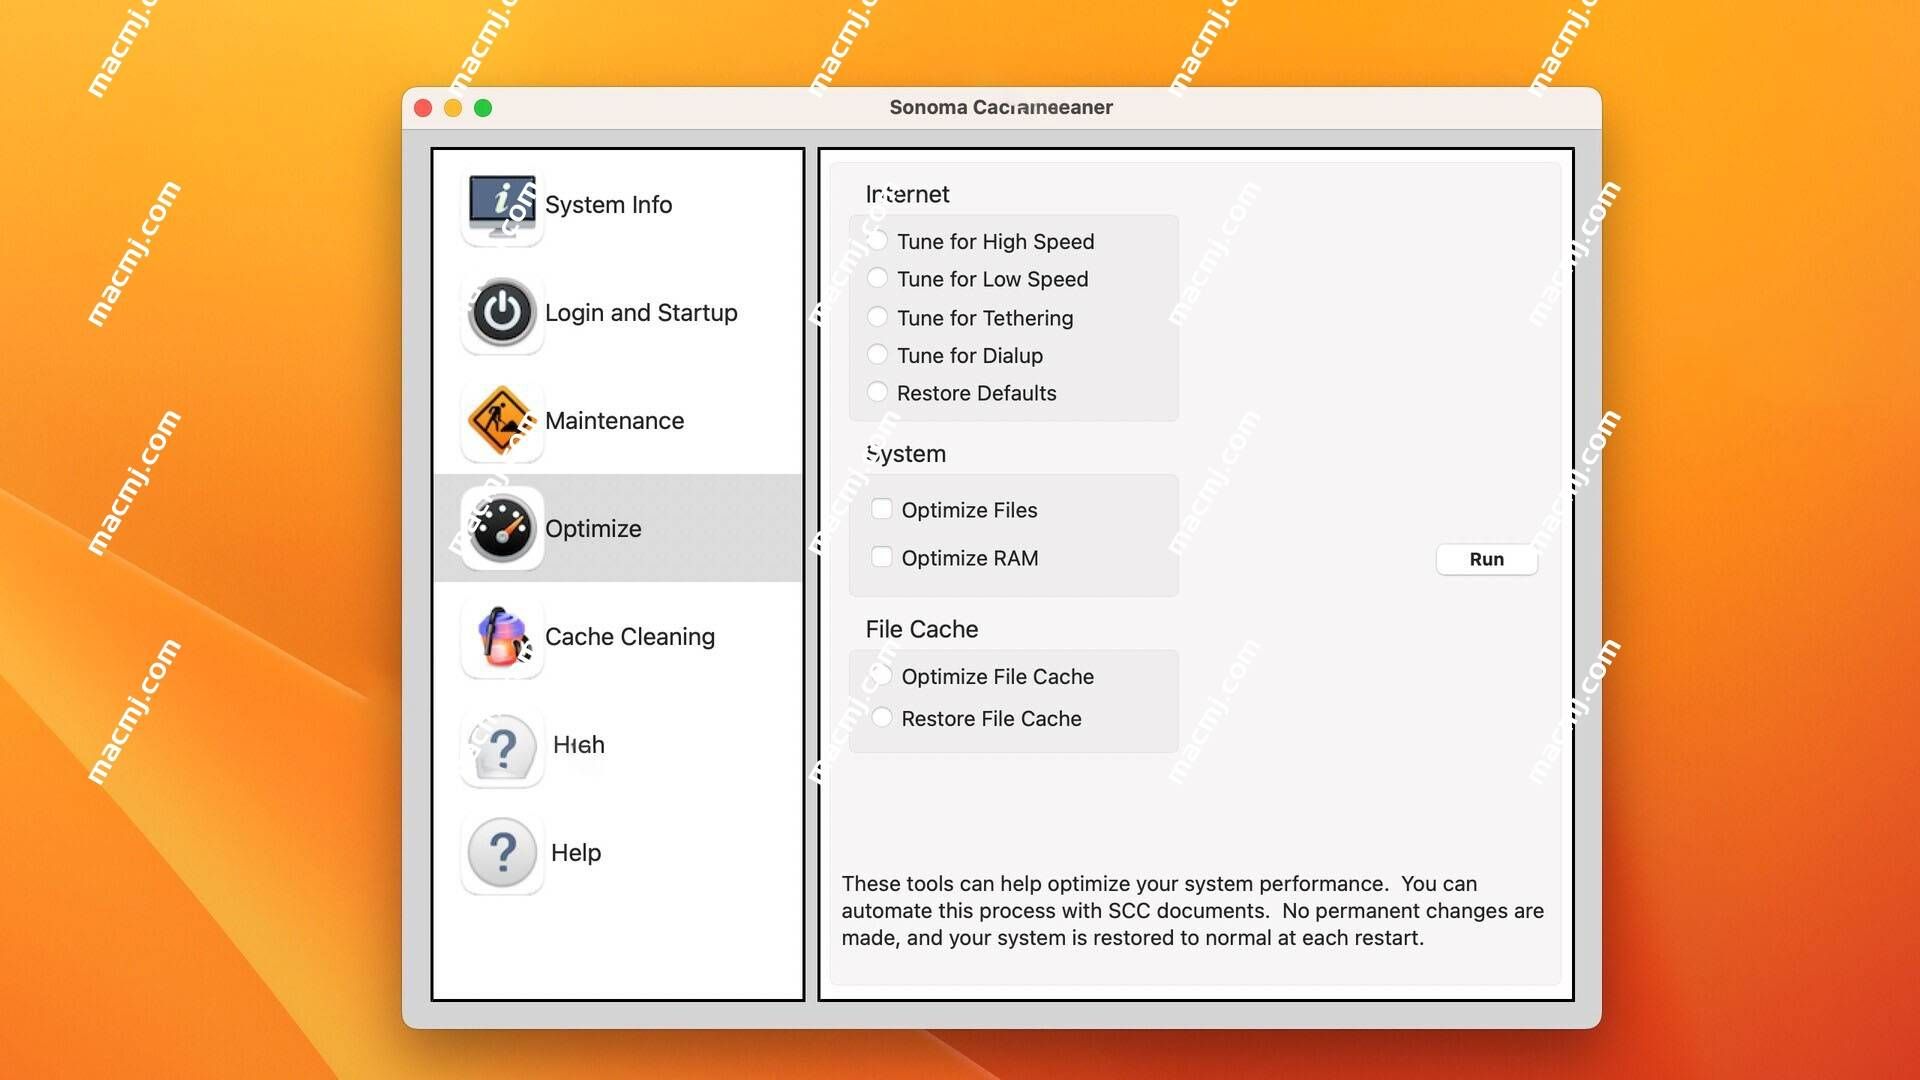The height and width of the screenshot is (1080, 1920).
Task: Go to the Cache Cleaning section
Action: [x=618, y=637]
